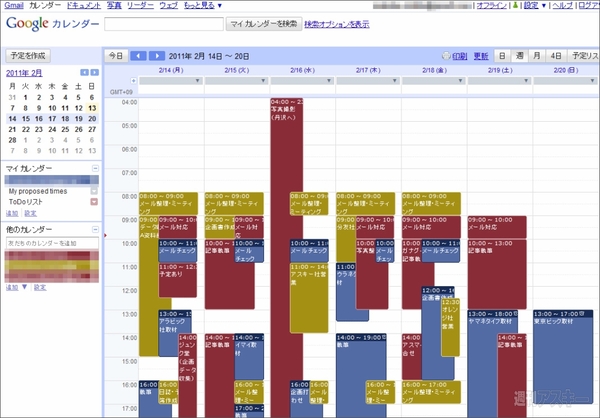Go to previous week with left arrow

click(x=138, y=56)
